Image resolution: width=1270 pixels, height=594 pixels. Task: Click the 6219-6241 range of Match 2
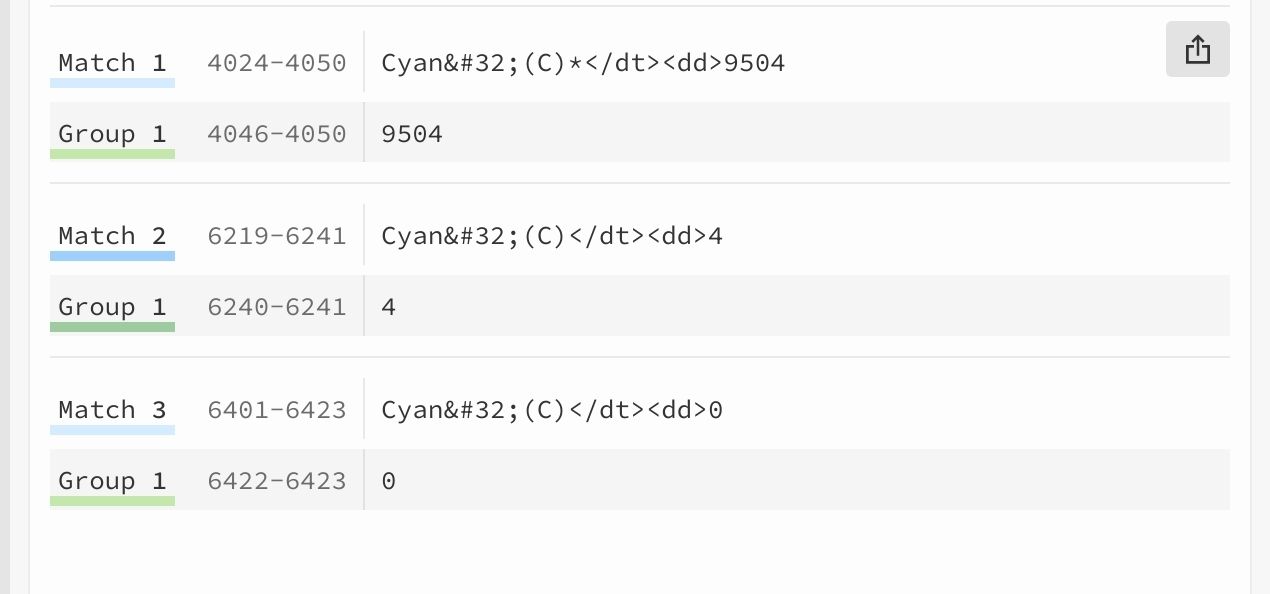coord(277,236)
